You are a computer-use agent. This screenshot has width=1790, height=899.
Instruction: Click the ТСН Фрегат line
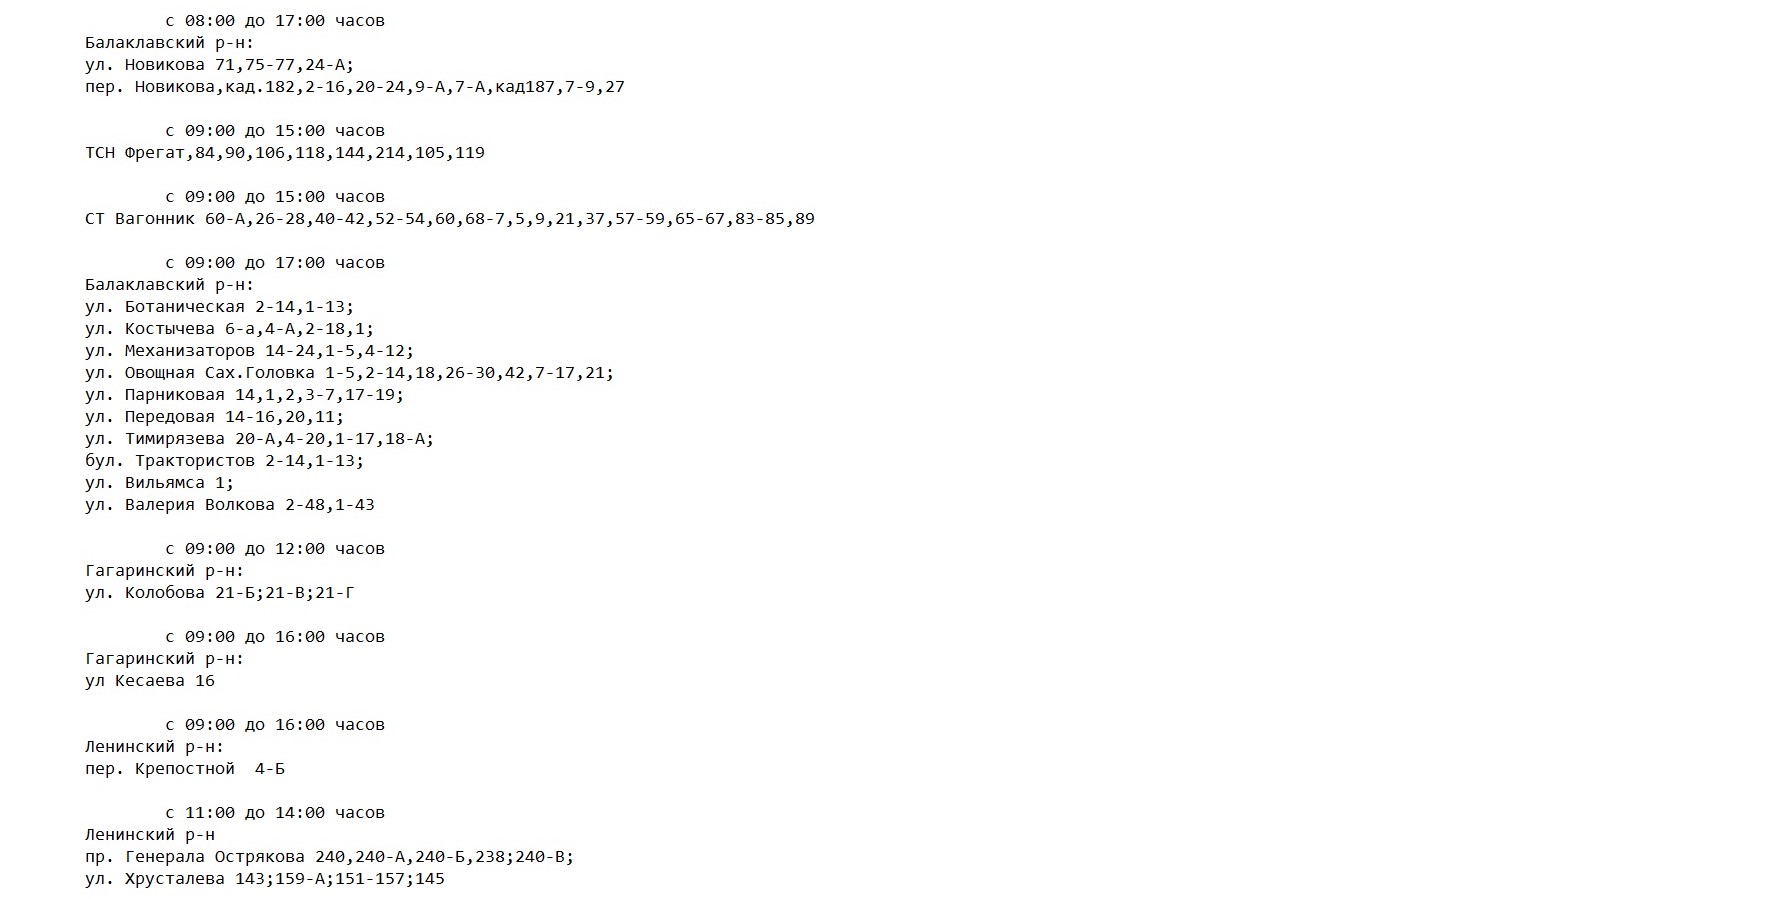pos(284,153)
